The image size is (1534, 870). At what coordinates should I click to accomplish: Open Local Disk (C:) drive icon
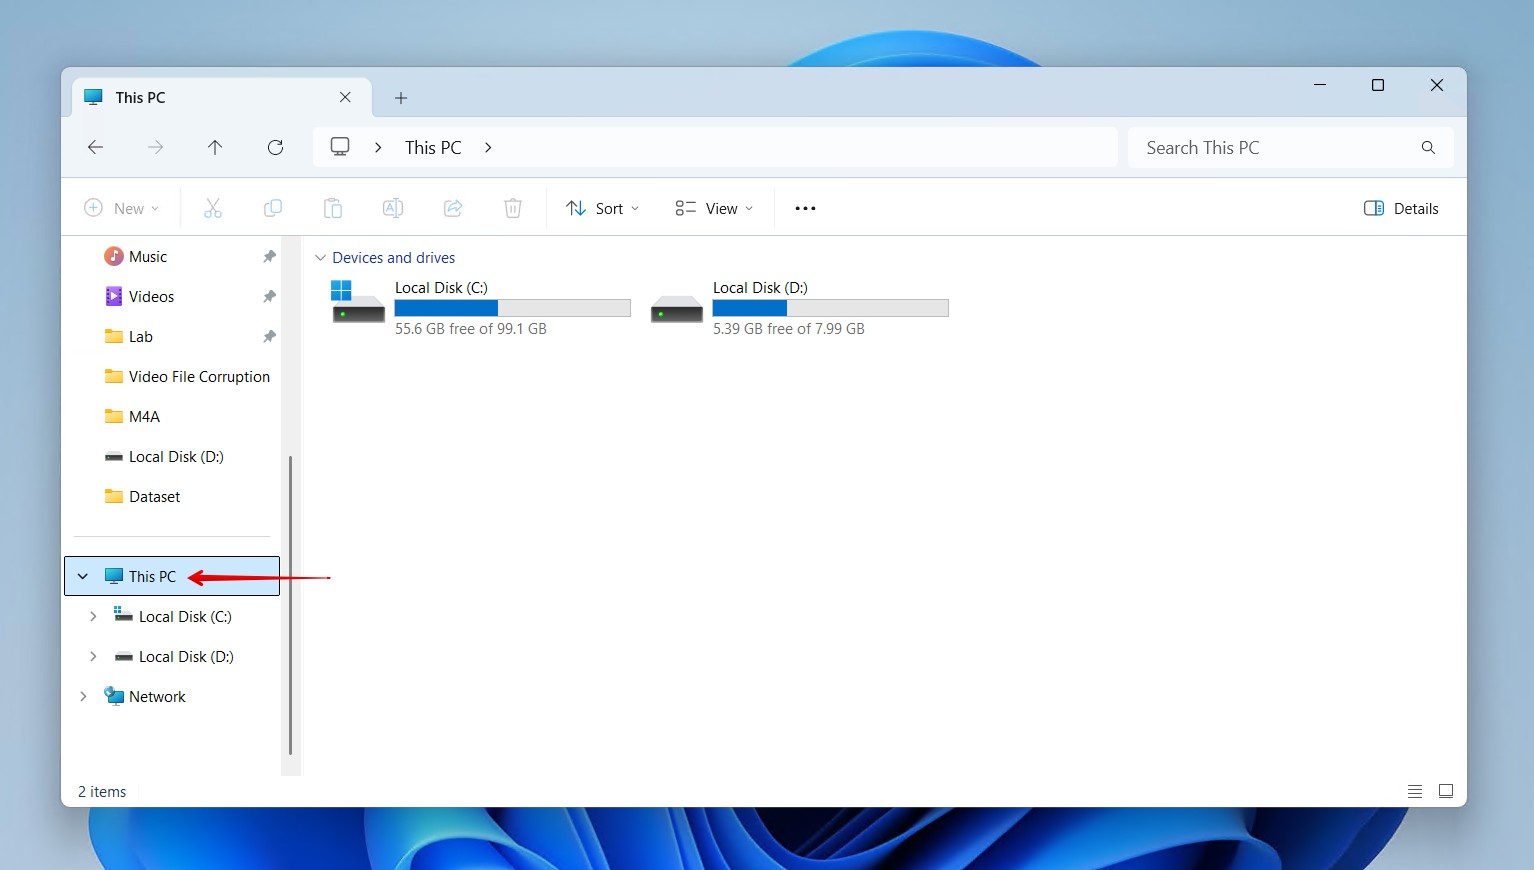pyautogui.click(x=357, y=305)
